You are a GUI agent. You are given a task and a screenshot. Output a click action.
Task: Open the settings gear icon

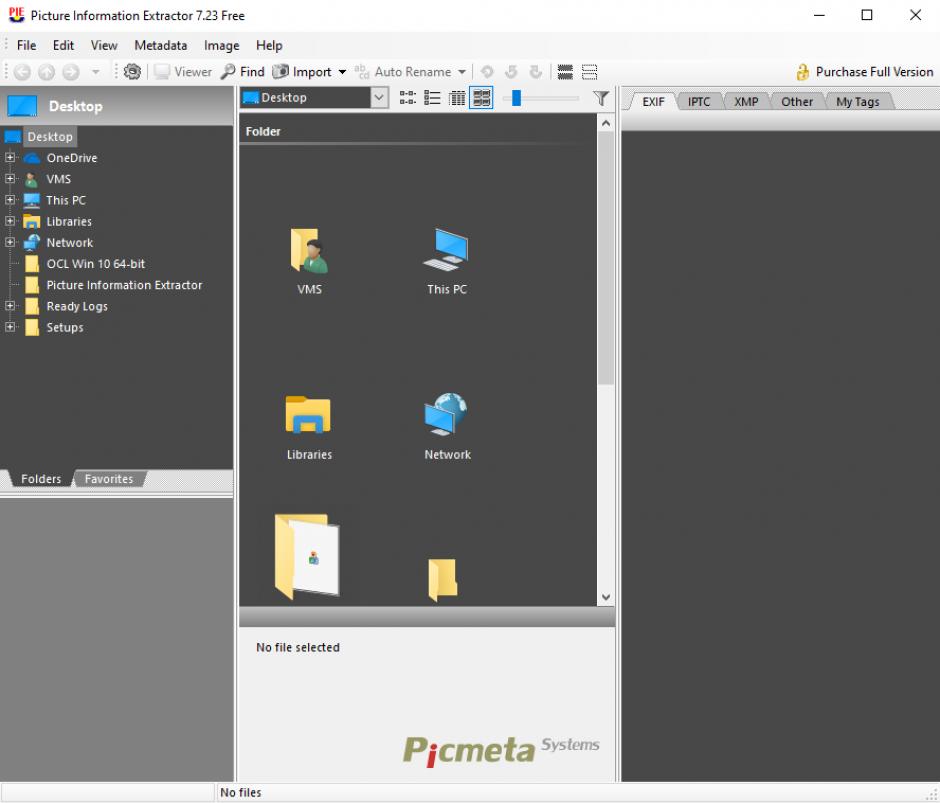point(132,72)
